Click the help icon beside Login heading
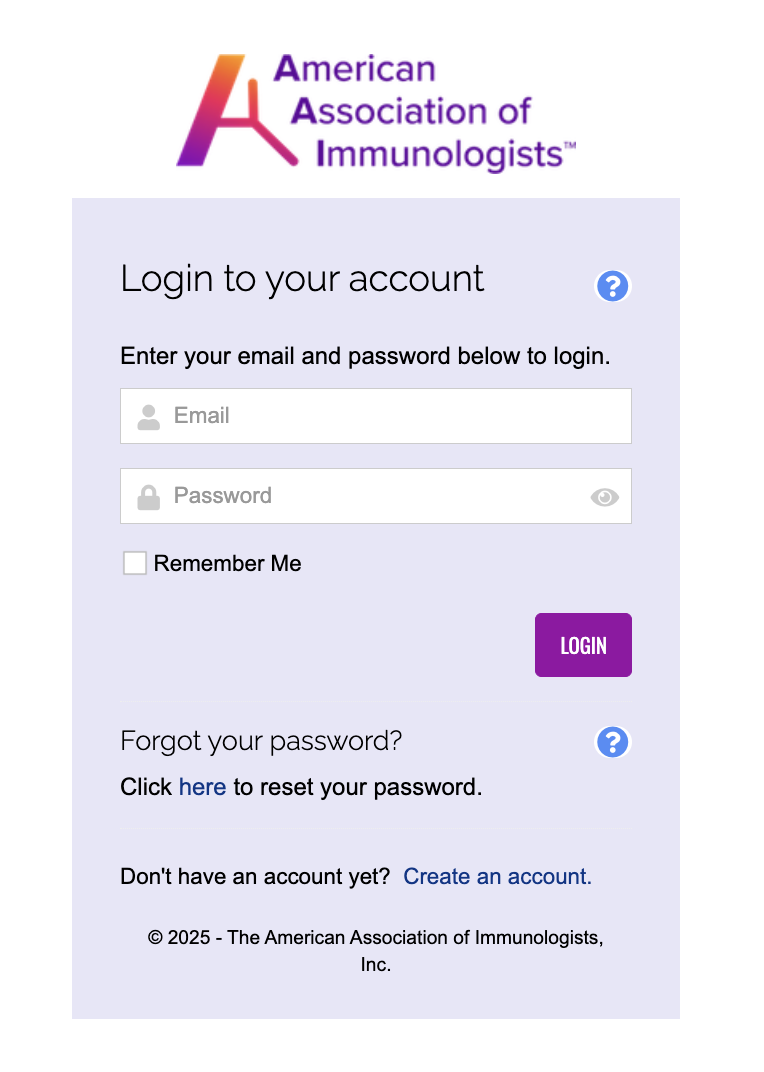764x1072 pixels. [613, 286]
